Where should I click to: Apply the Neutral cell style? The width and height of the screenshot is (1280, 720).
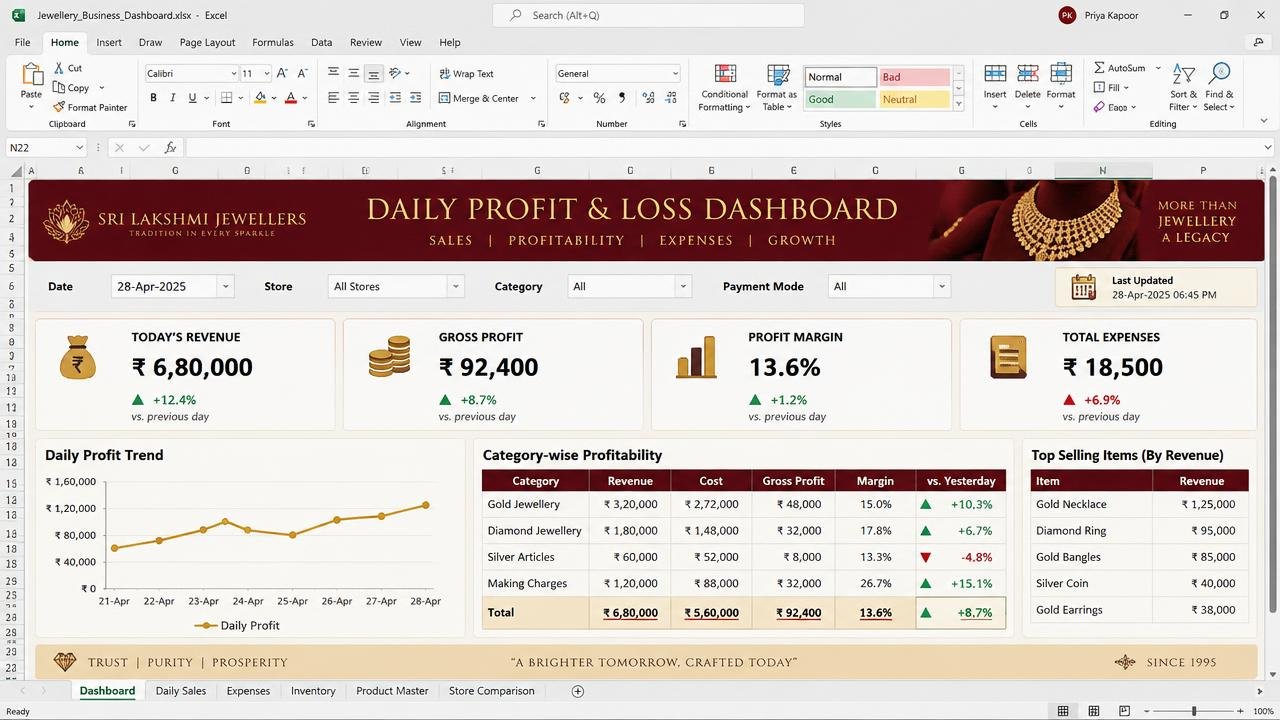[x=915, y=99]
